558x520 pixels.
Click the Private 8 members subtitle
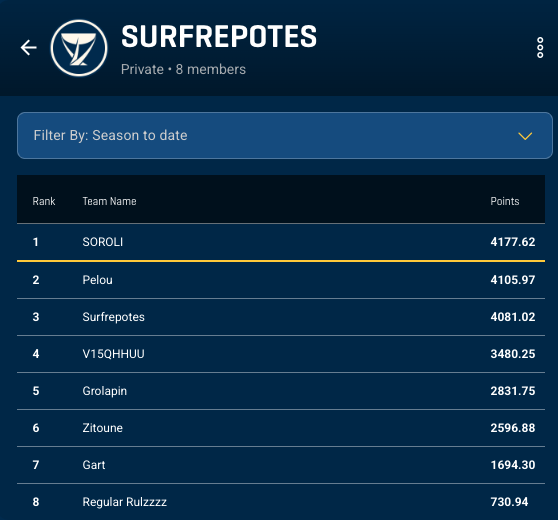[x=183, y=69]
